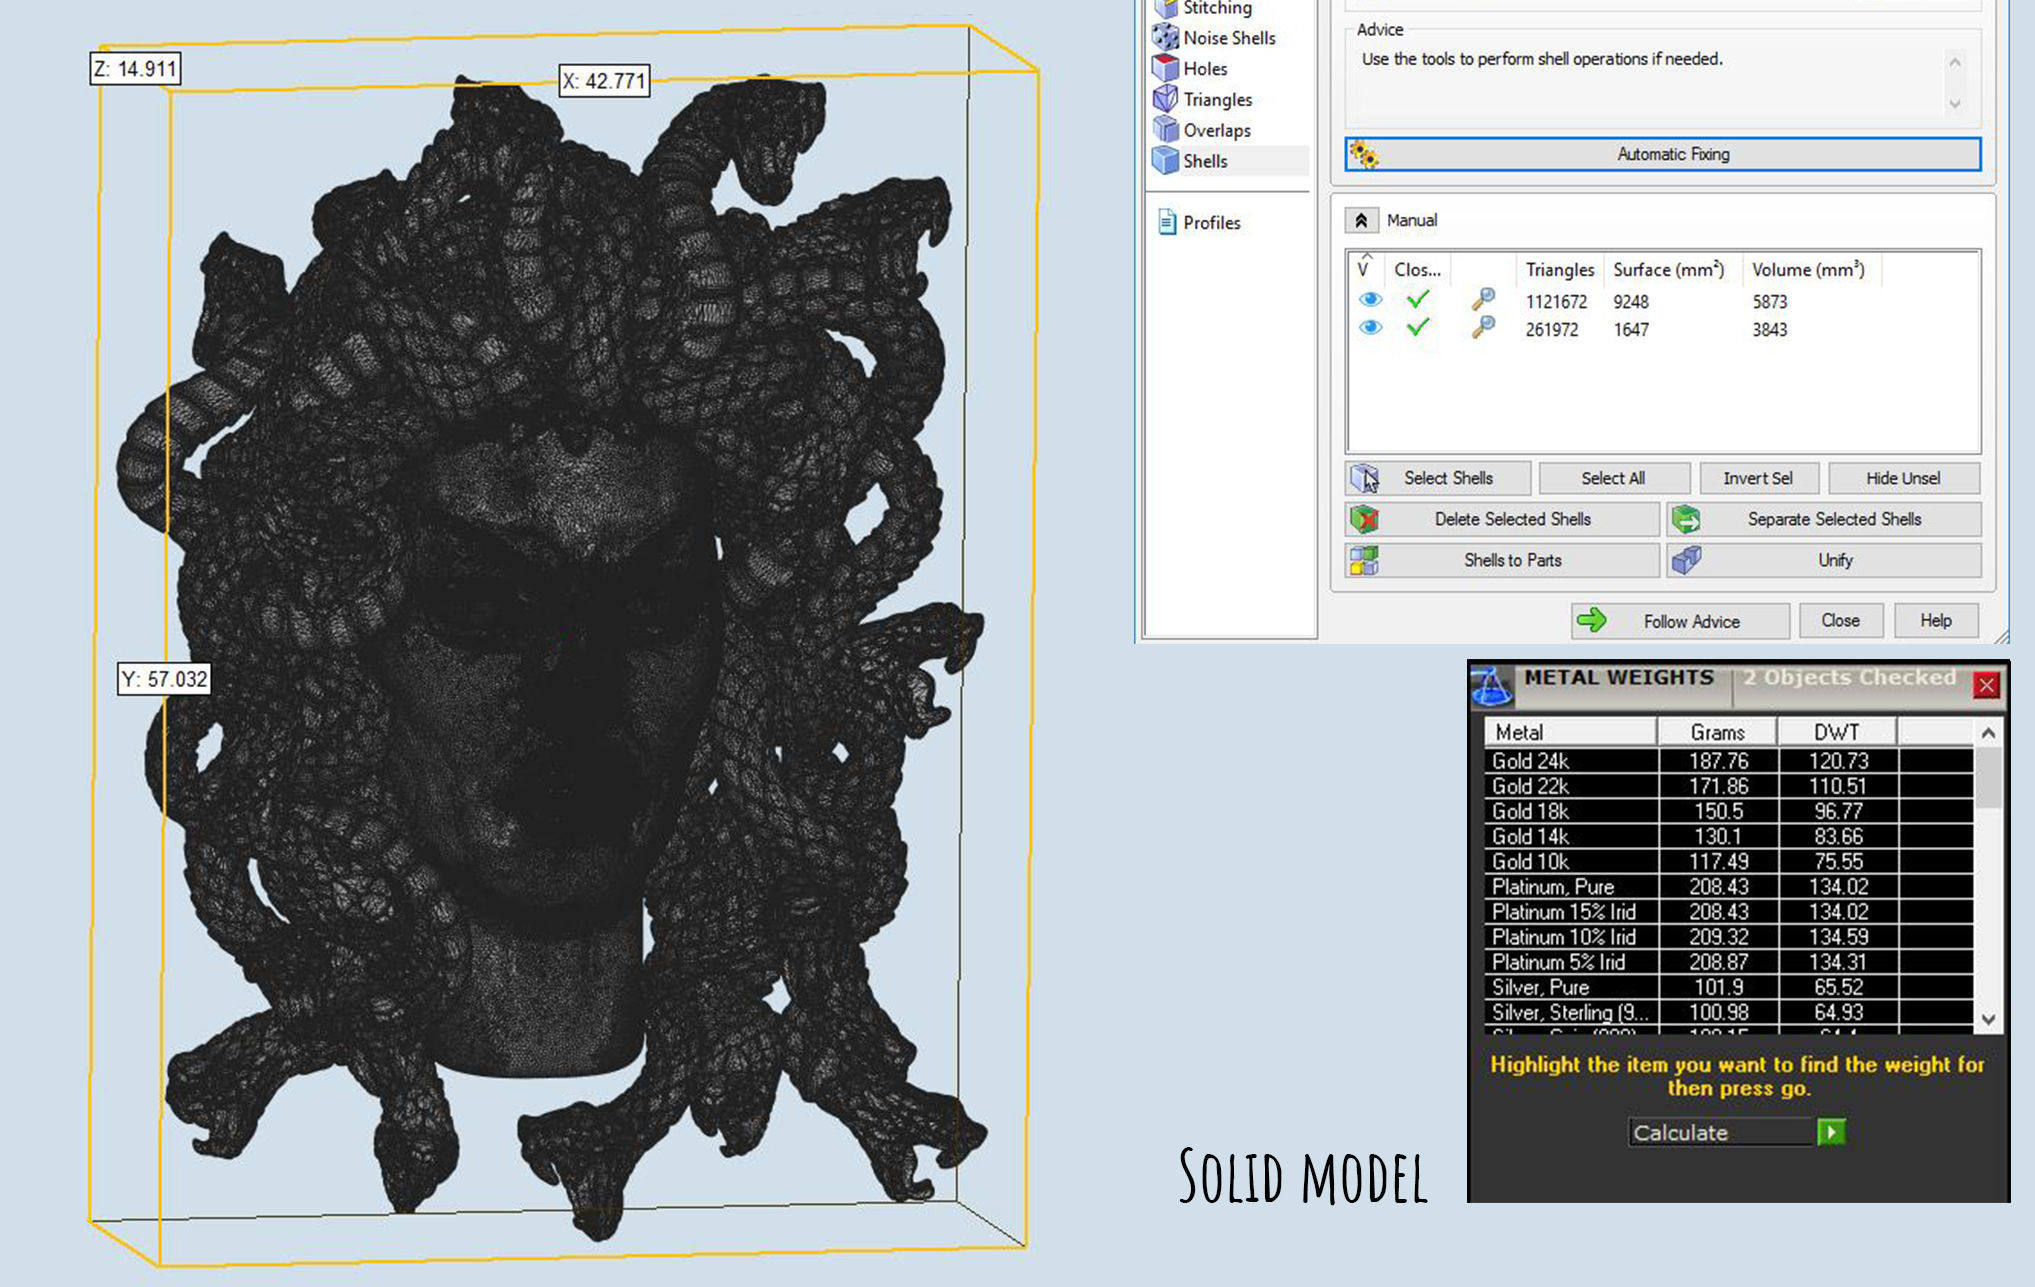The height and width of the screenshot is (1287, 2035).
Task: Click the Profiles document icon
Action: tap(1167, 222)
